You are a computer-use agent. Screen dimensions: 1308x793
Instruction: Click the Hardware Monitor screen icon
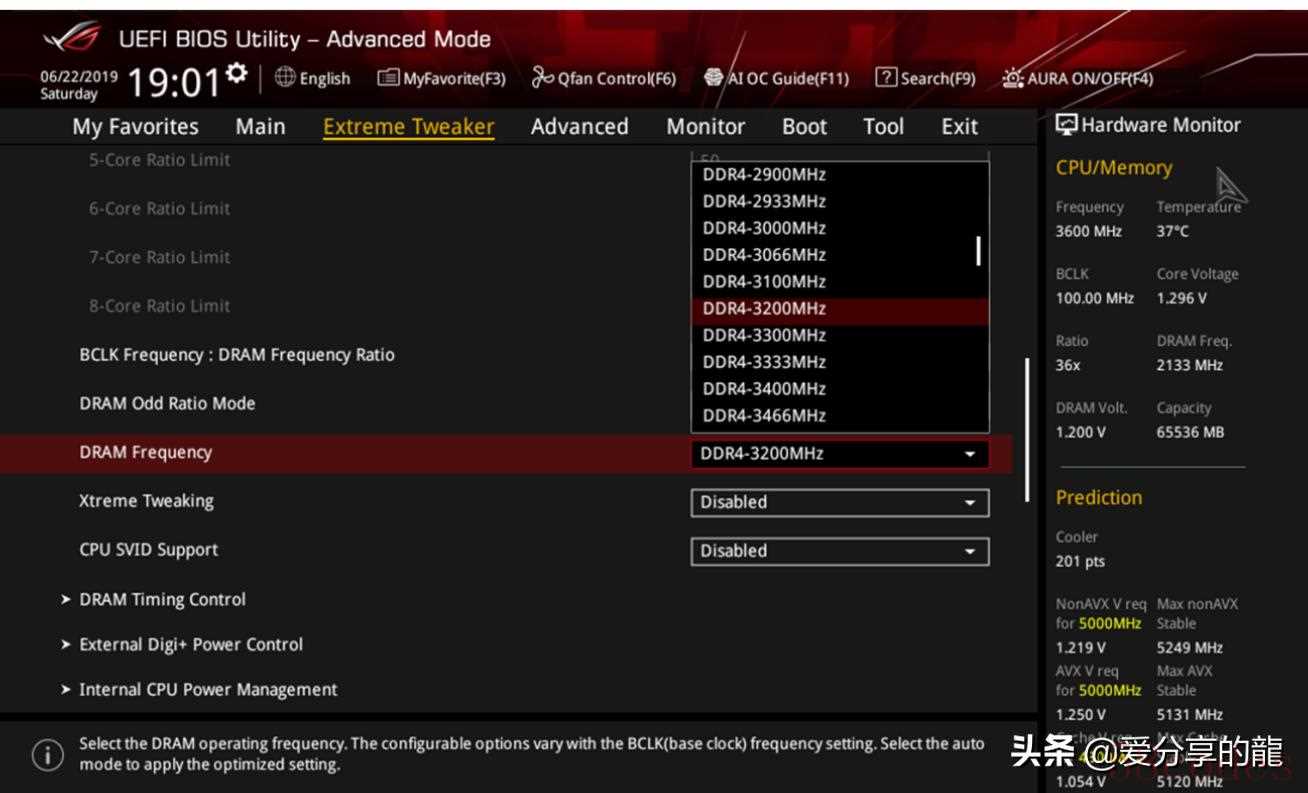pos(1067,125)
